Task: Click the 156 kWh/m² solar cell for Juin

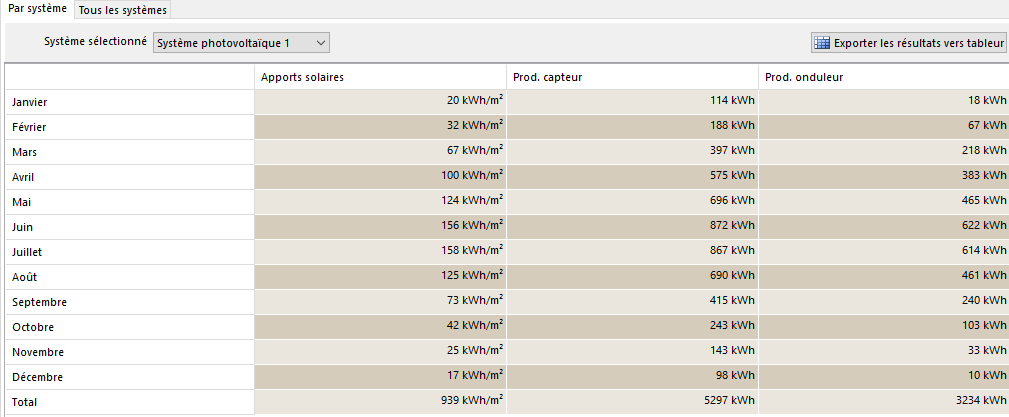Action: point(380,227)
